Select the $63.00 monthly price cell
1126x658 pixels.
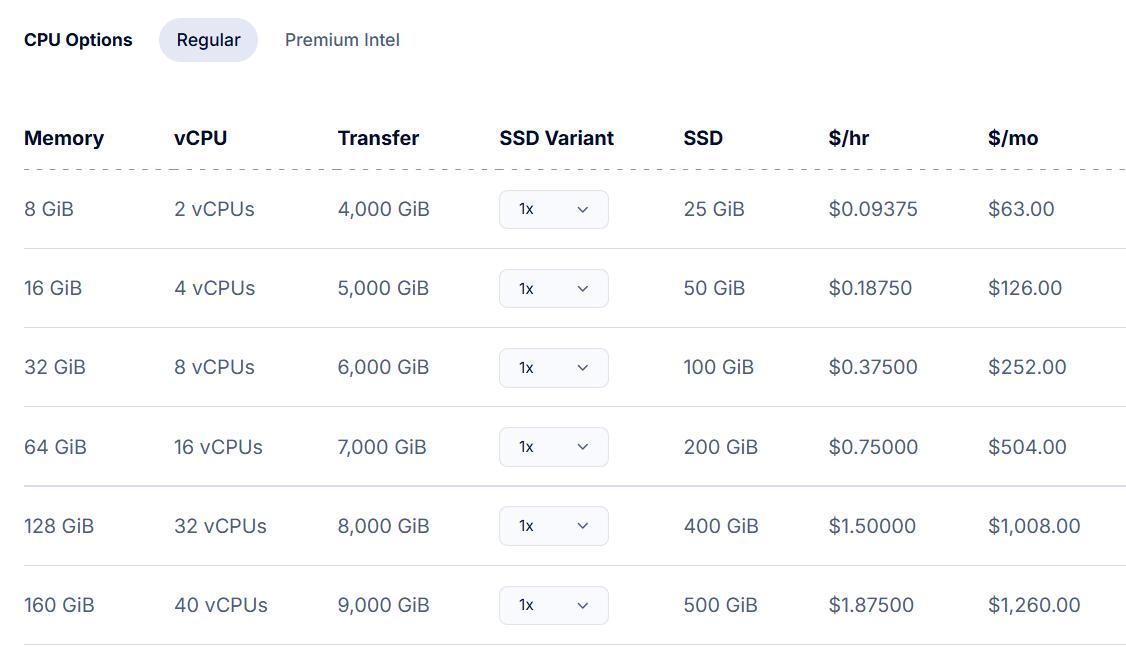pyautogui.click(x=1021, y=209)
